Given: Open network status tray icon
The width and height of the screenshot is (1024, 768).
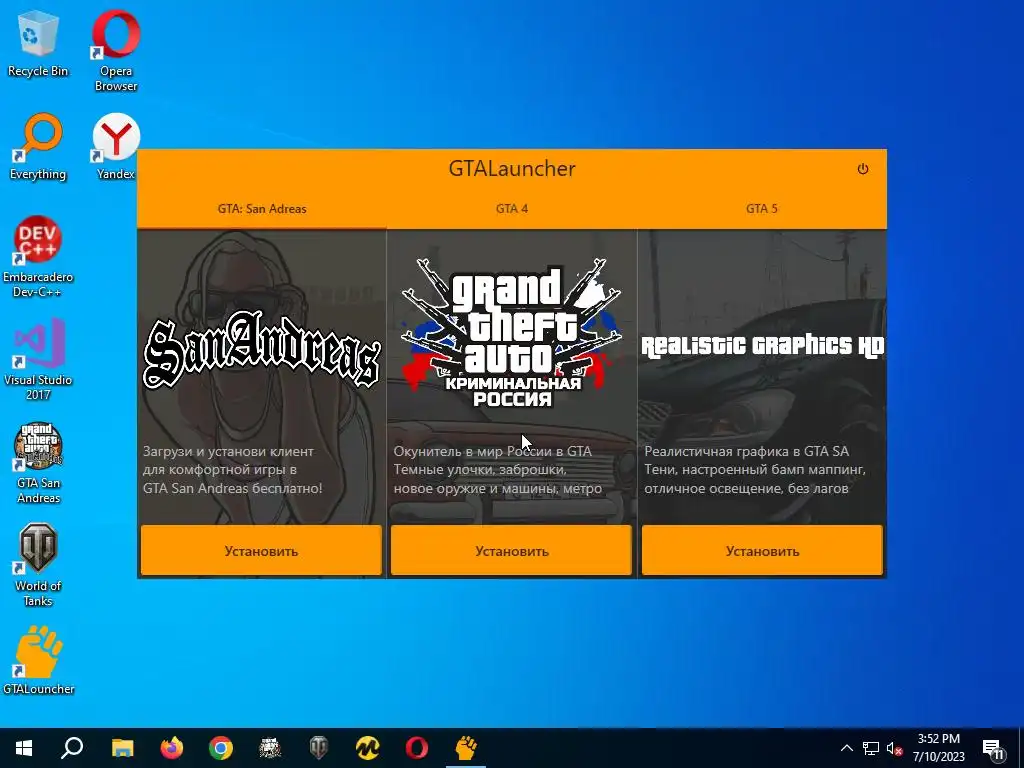Looking at the screenshot, I should tap(871, 748).
